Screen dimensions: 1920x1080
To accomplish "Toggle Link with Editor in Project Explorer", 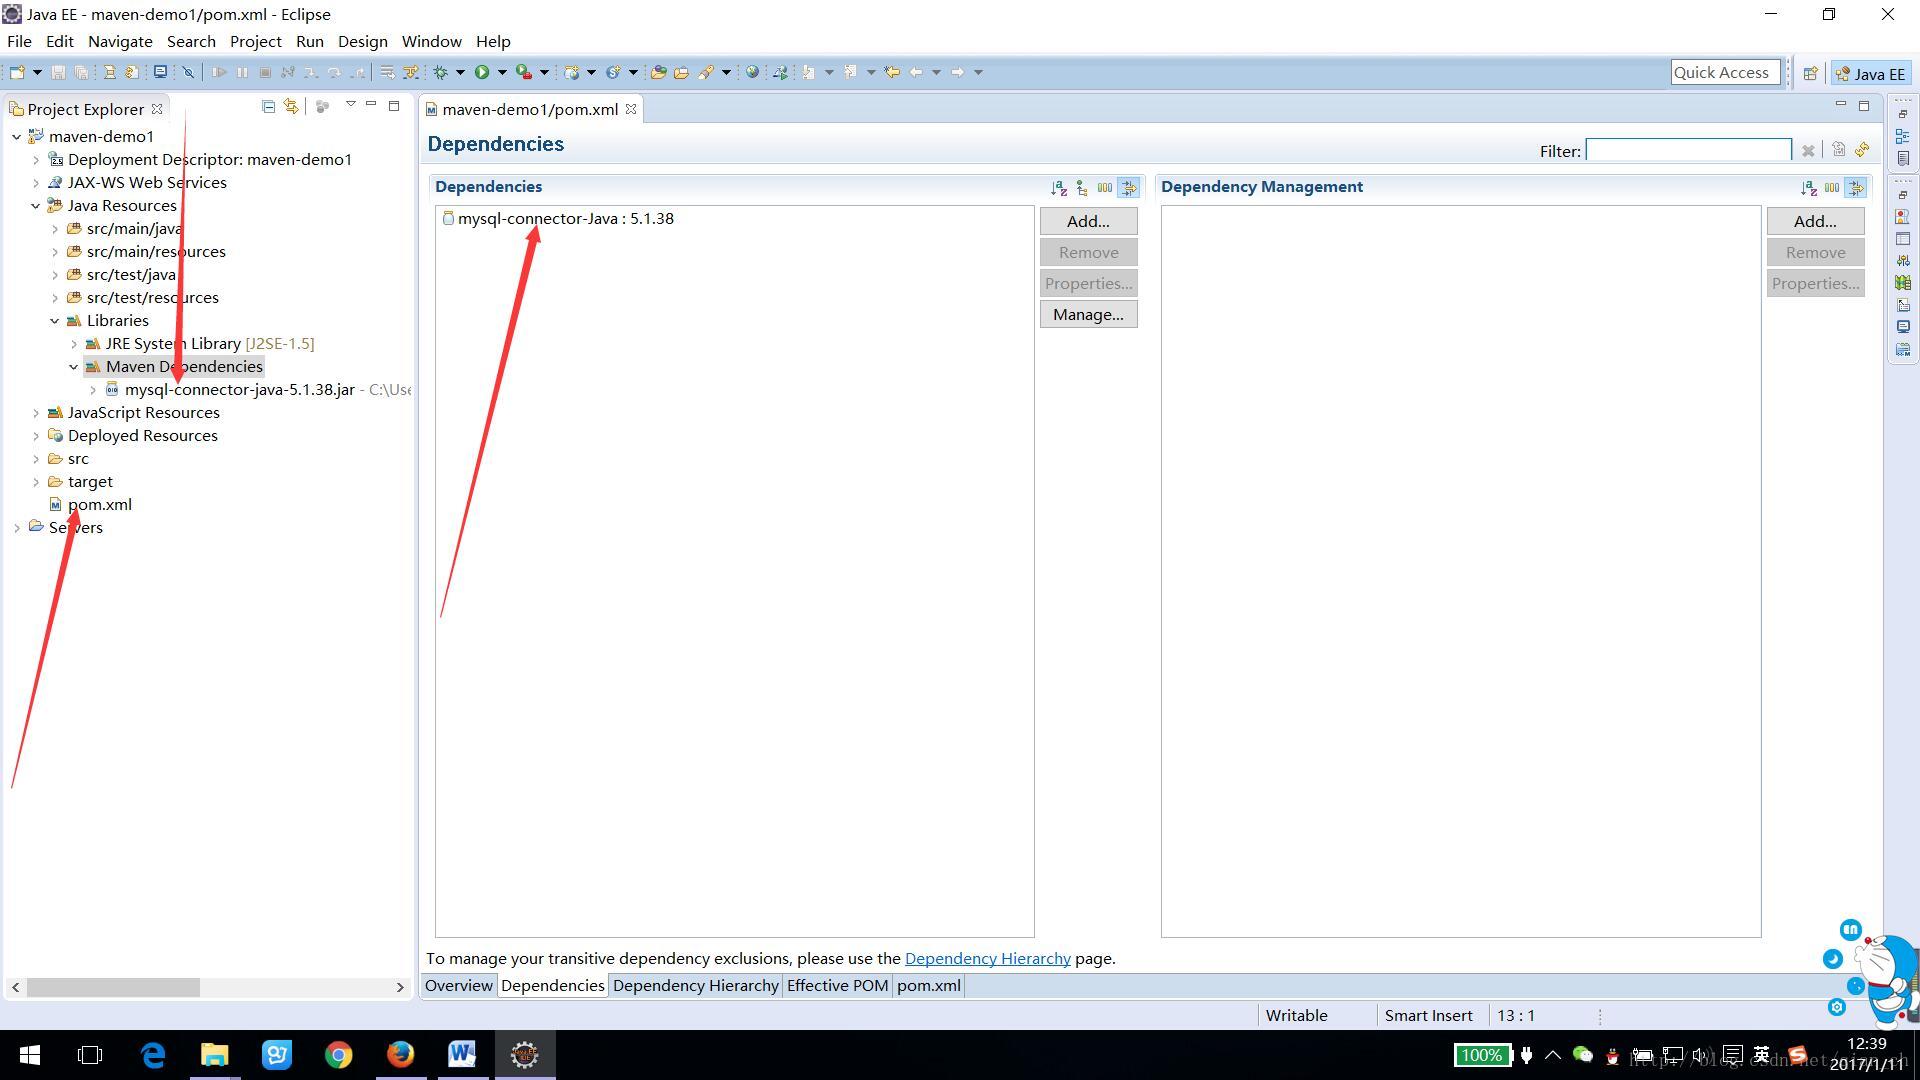I will point(291,107).
